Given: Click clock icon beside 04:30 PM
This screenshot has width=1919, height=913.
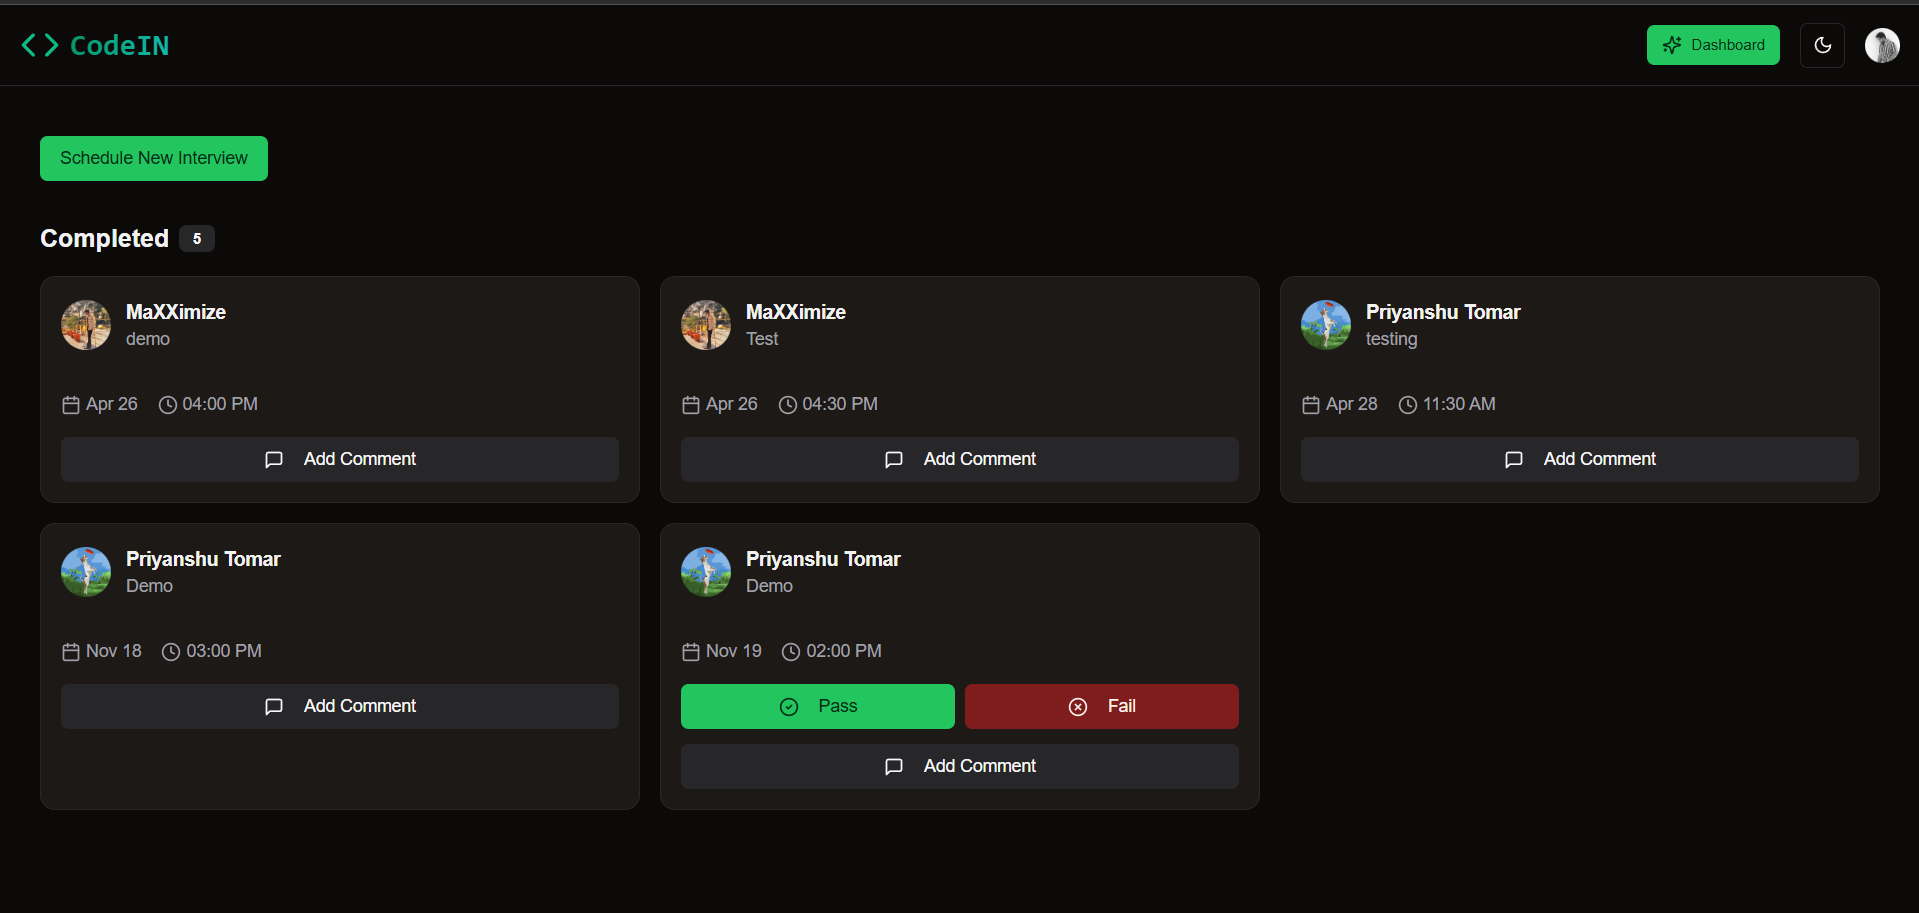Looking at the screenshot, I should click(x=788, y=405).
